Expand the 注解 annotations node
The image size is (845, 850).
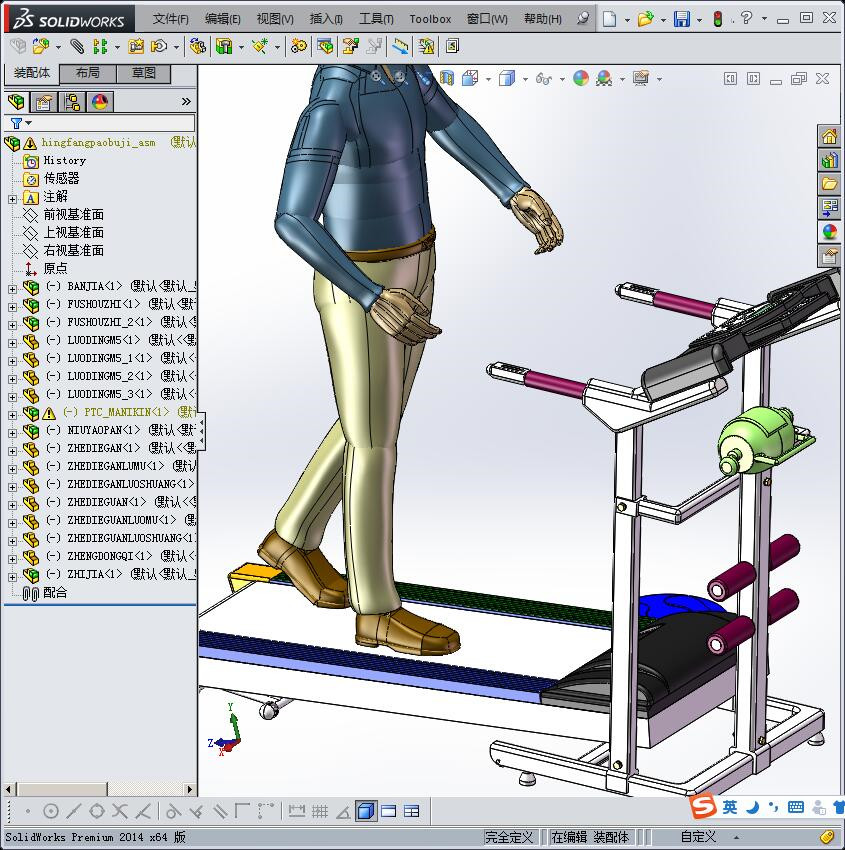point(12,199)
